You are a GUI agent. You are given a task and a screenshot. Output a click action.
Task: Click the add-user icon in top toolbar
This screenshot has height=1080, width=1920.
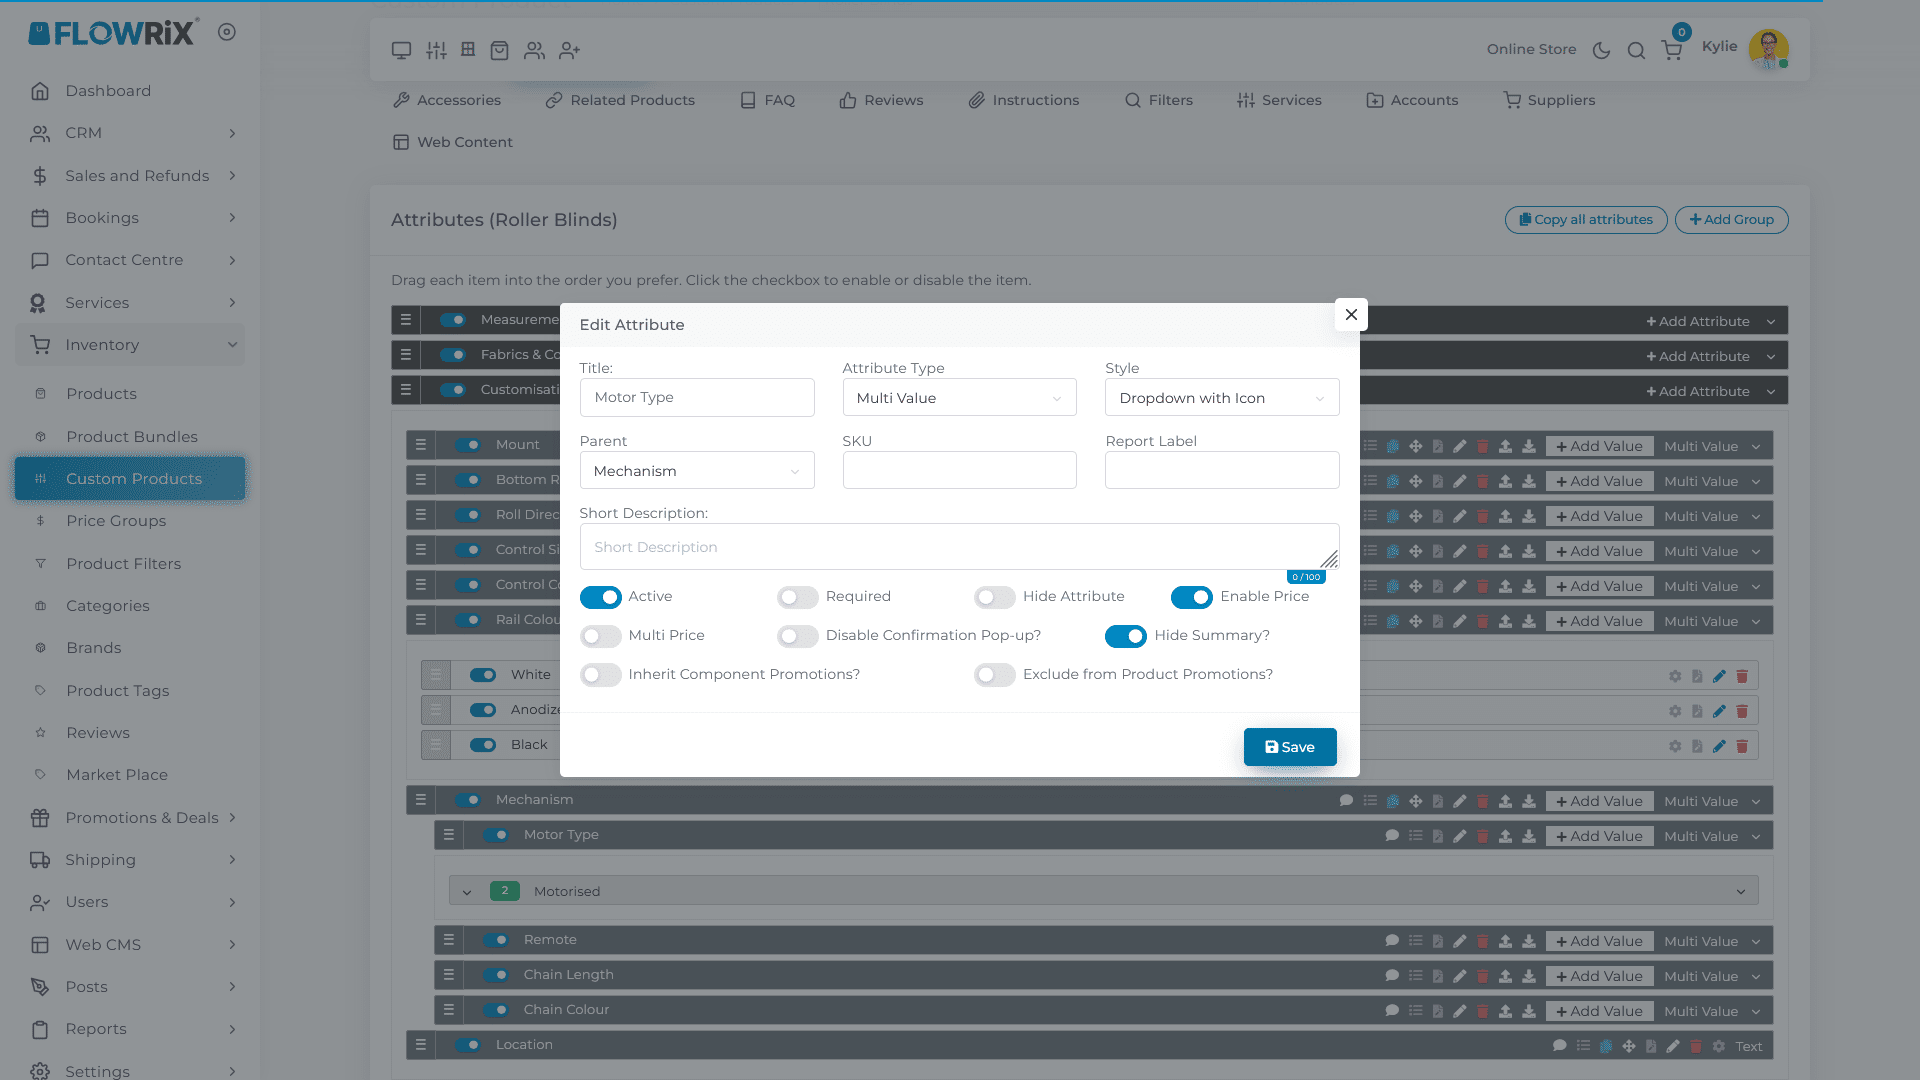tap(569, 50)
